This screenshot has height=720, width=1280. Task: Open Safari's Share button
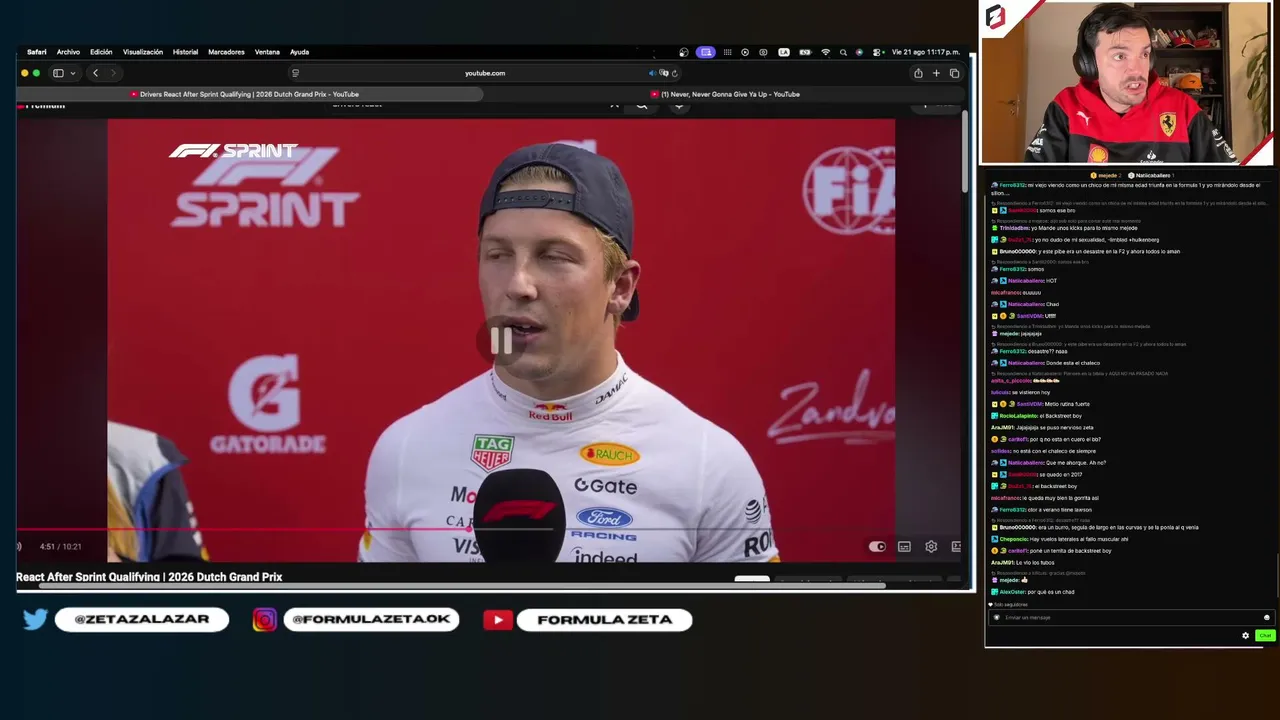918,73
